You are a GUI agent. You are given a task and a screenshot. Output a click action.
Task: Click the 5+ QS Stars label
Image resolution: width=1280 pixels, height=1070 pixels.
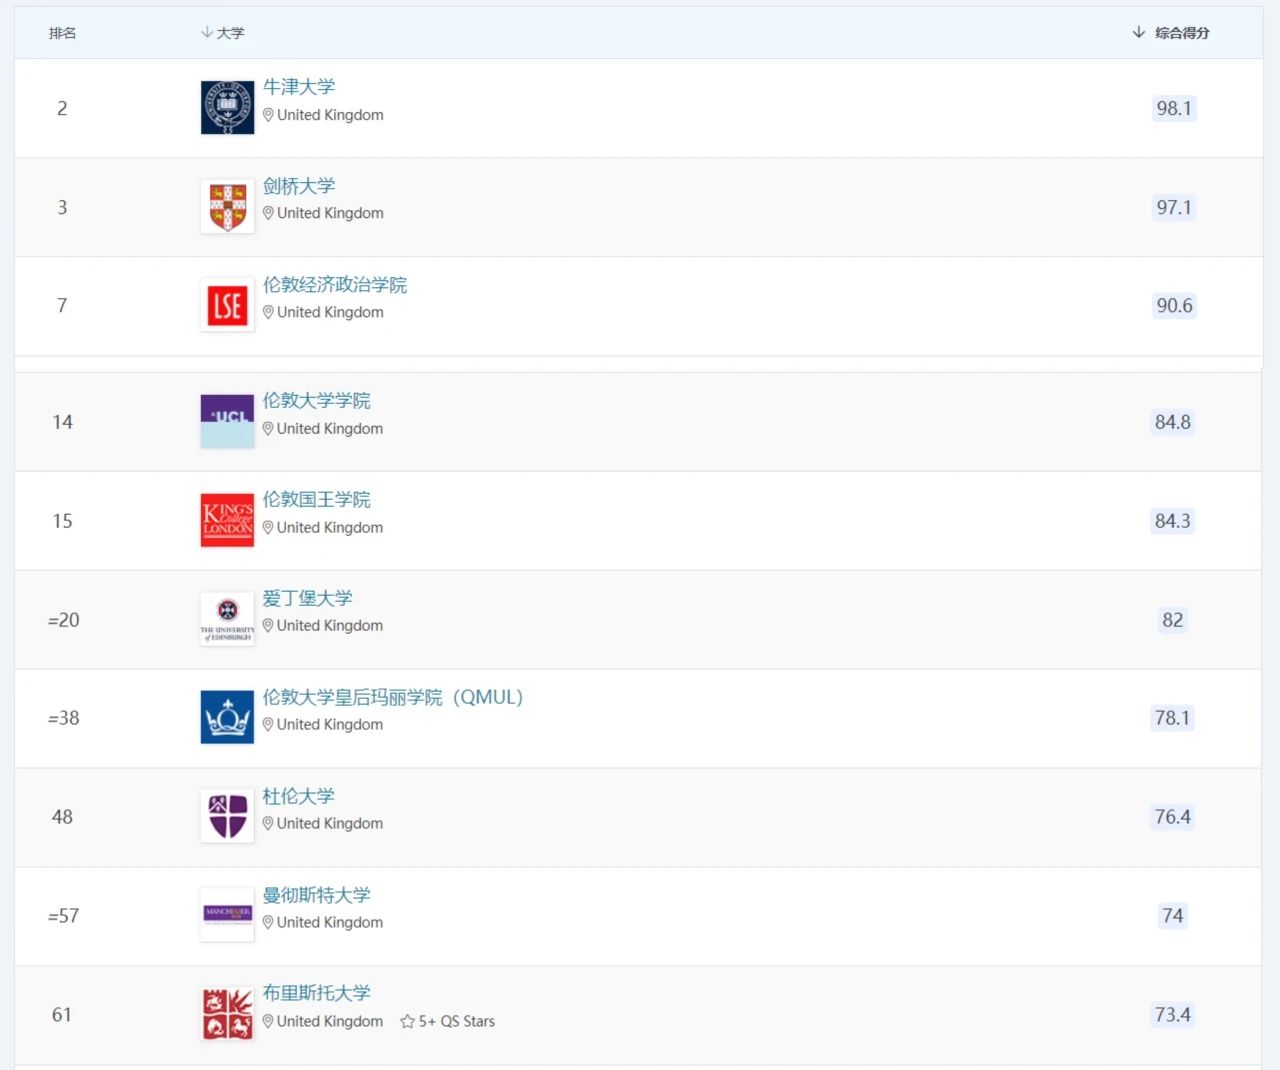coord(457,1021)
